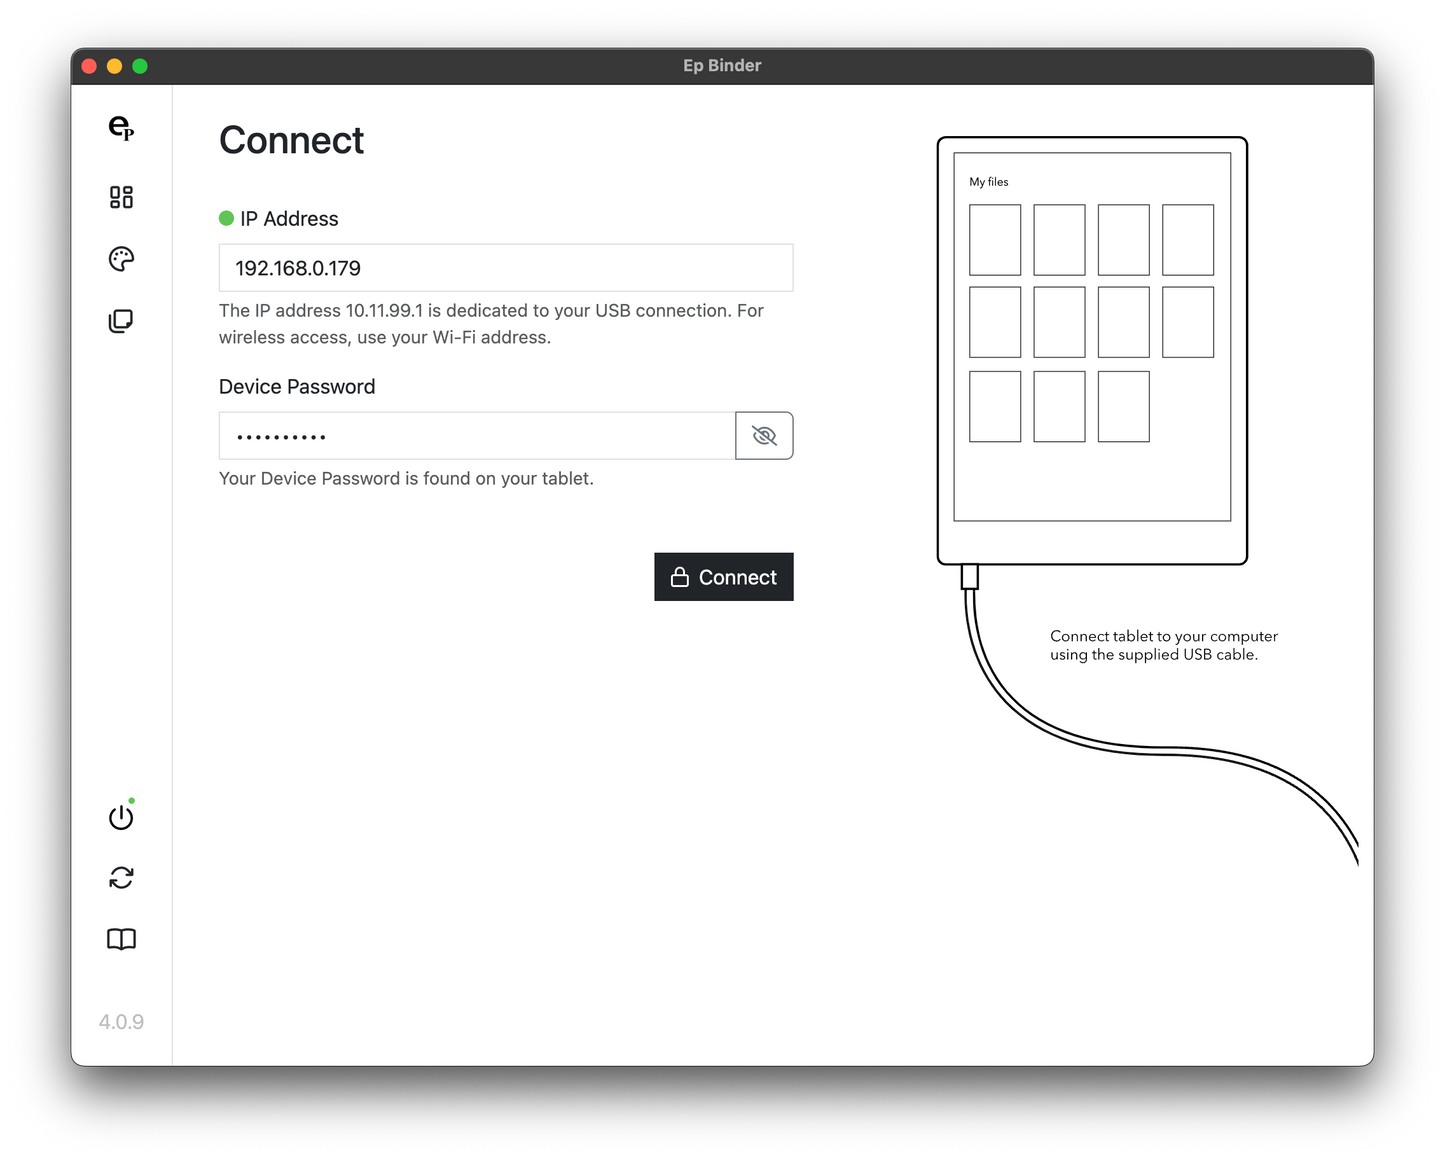Click the lock icon inside Connect button

(x=679, y=577)
